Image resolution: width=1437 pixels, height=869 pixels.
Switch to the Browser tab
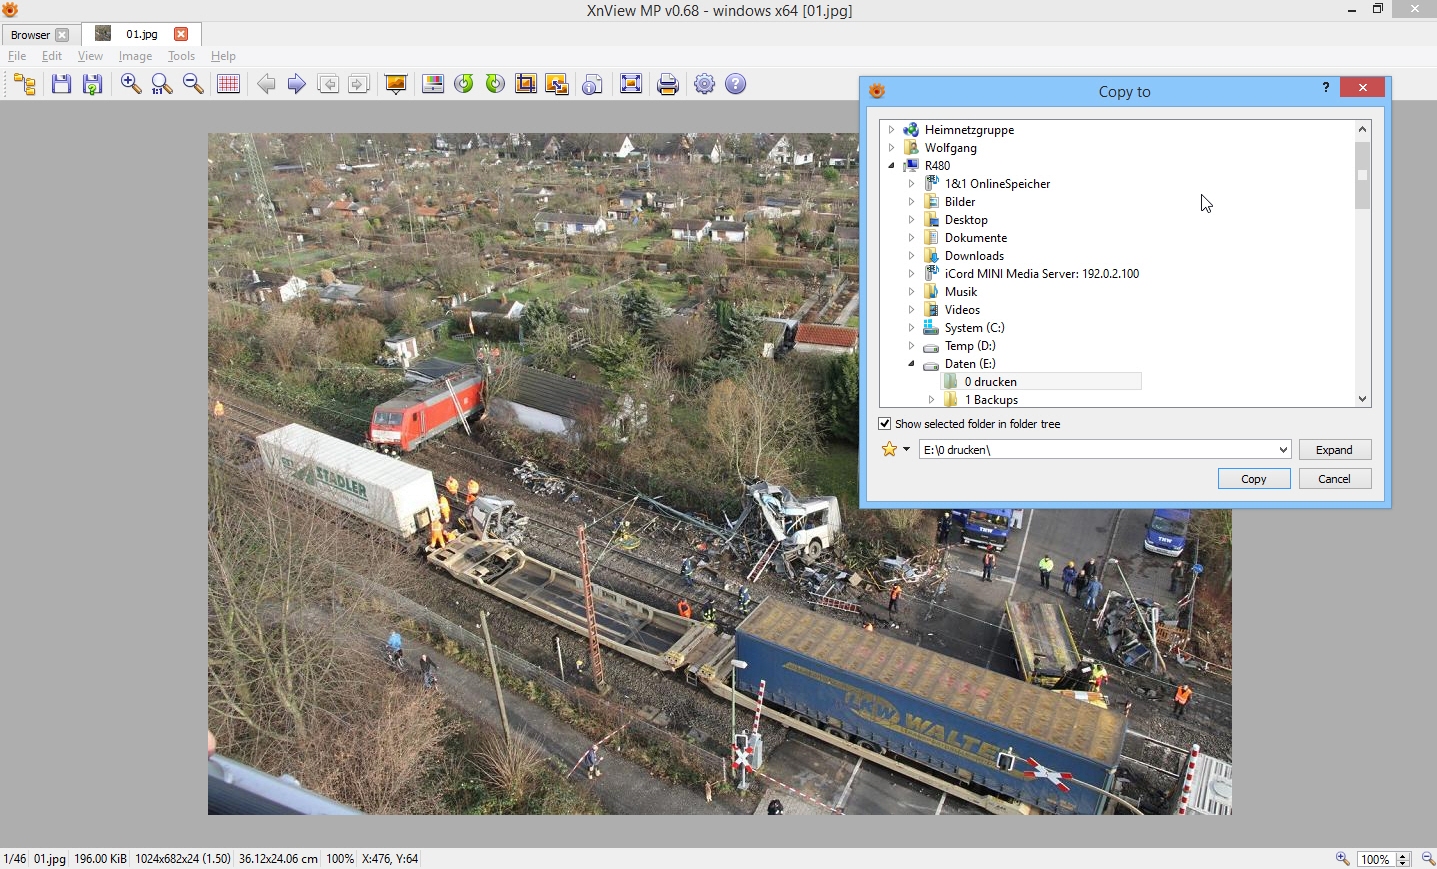(x=30, y=35)
